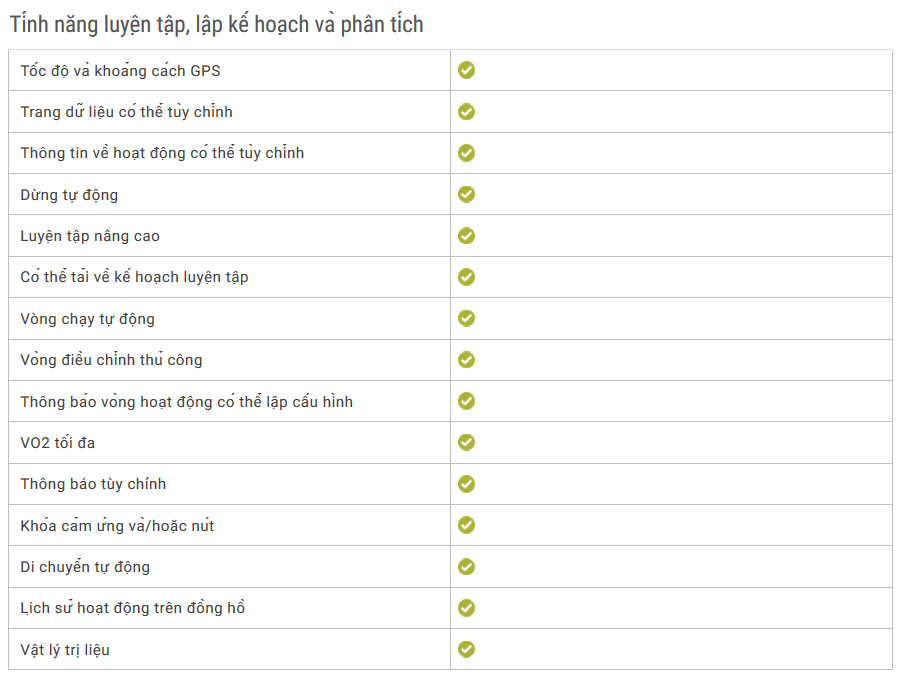The width and height of the screenshot is (899, 676).
Task: Click checkmark beside Trang dữ liệu có thể tùy chỉnh
Action: pyautogui.click(x=466, y=111)
